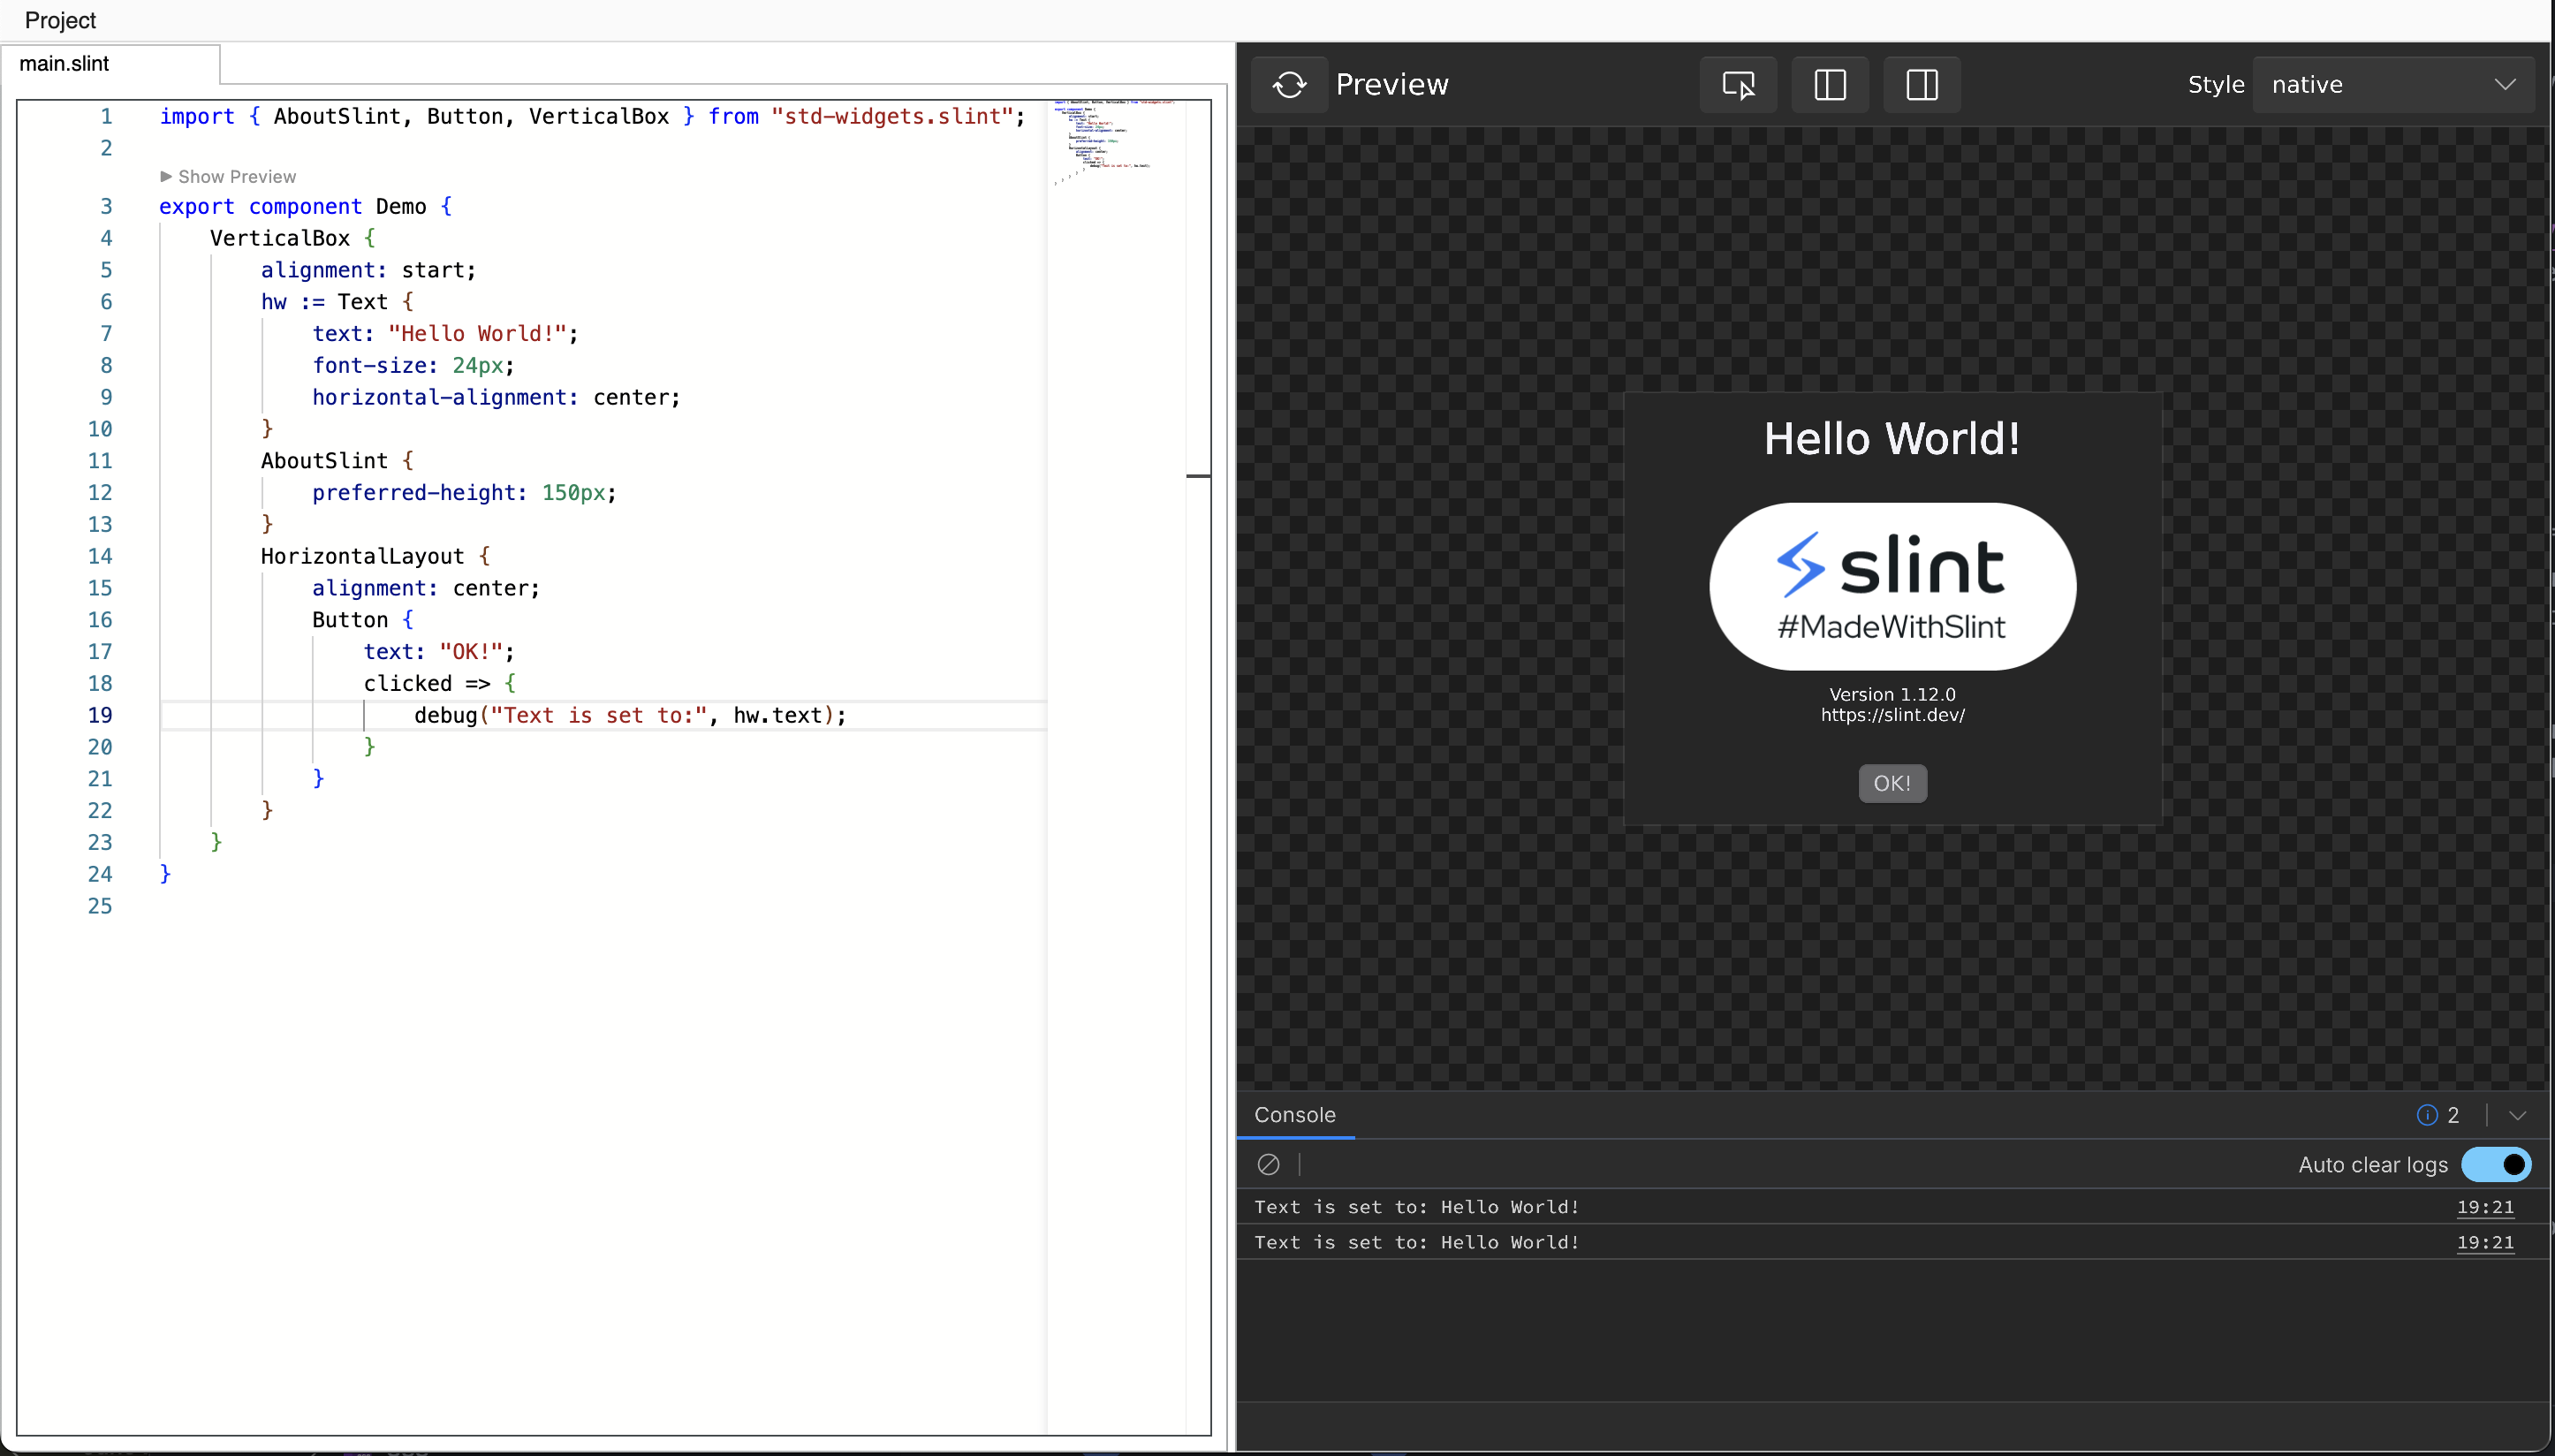Clear the console output with the crossed-circle icon

click(x=1267, y=1163)
